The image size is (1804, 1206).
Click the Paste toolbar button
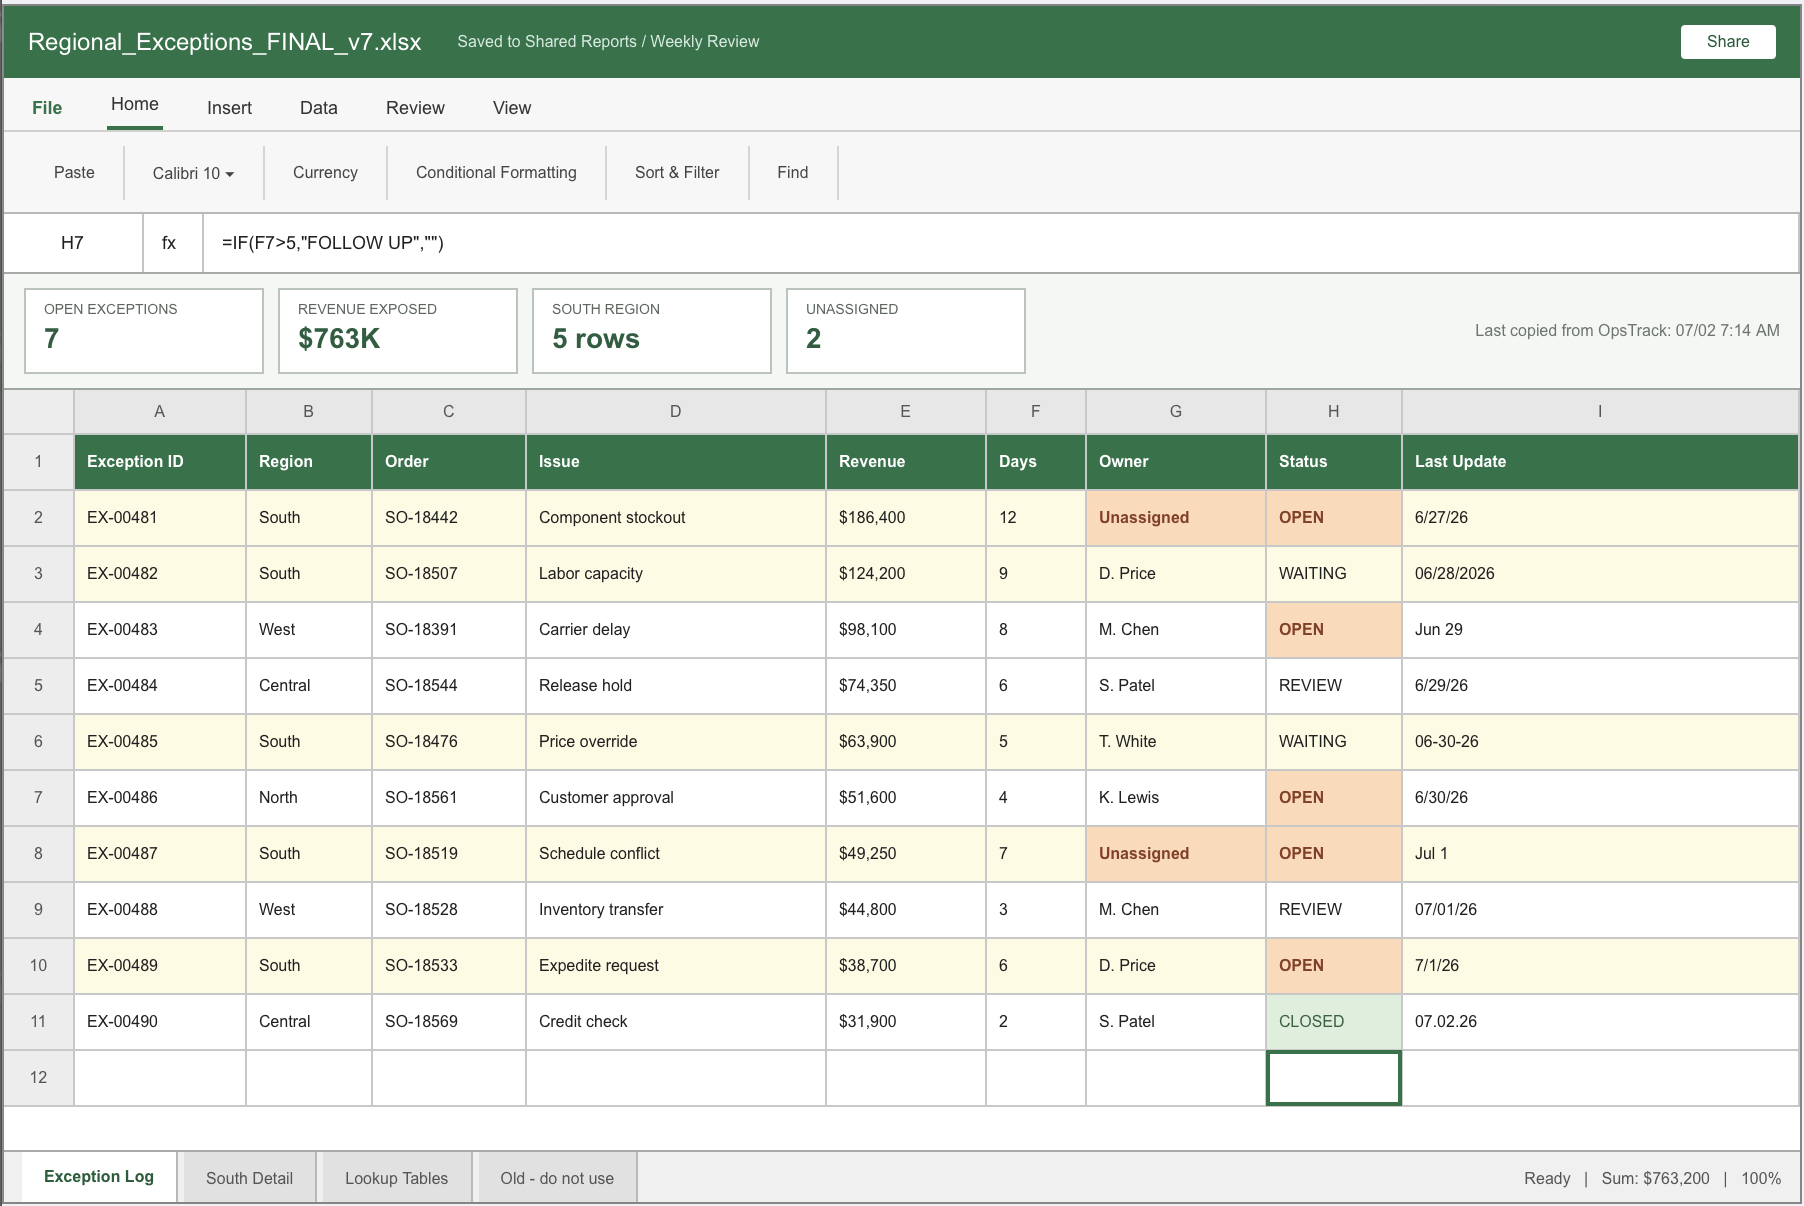[x=74, y=172]
